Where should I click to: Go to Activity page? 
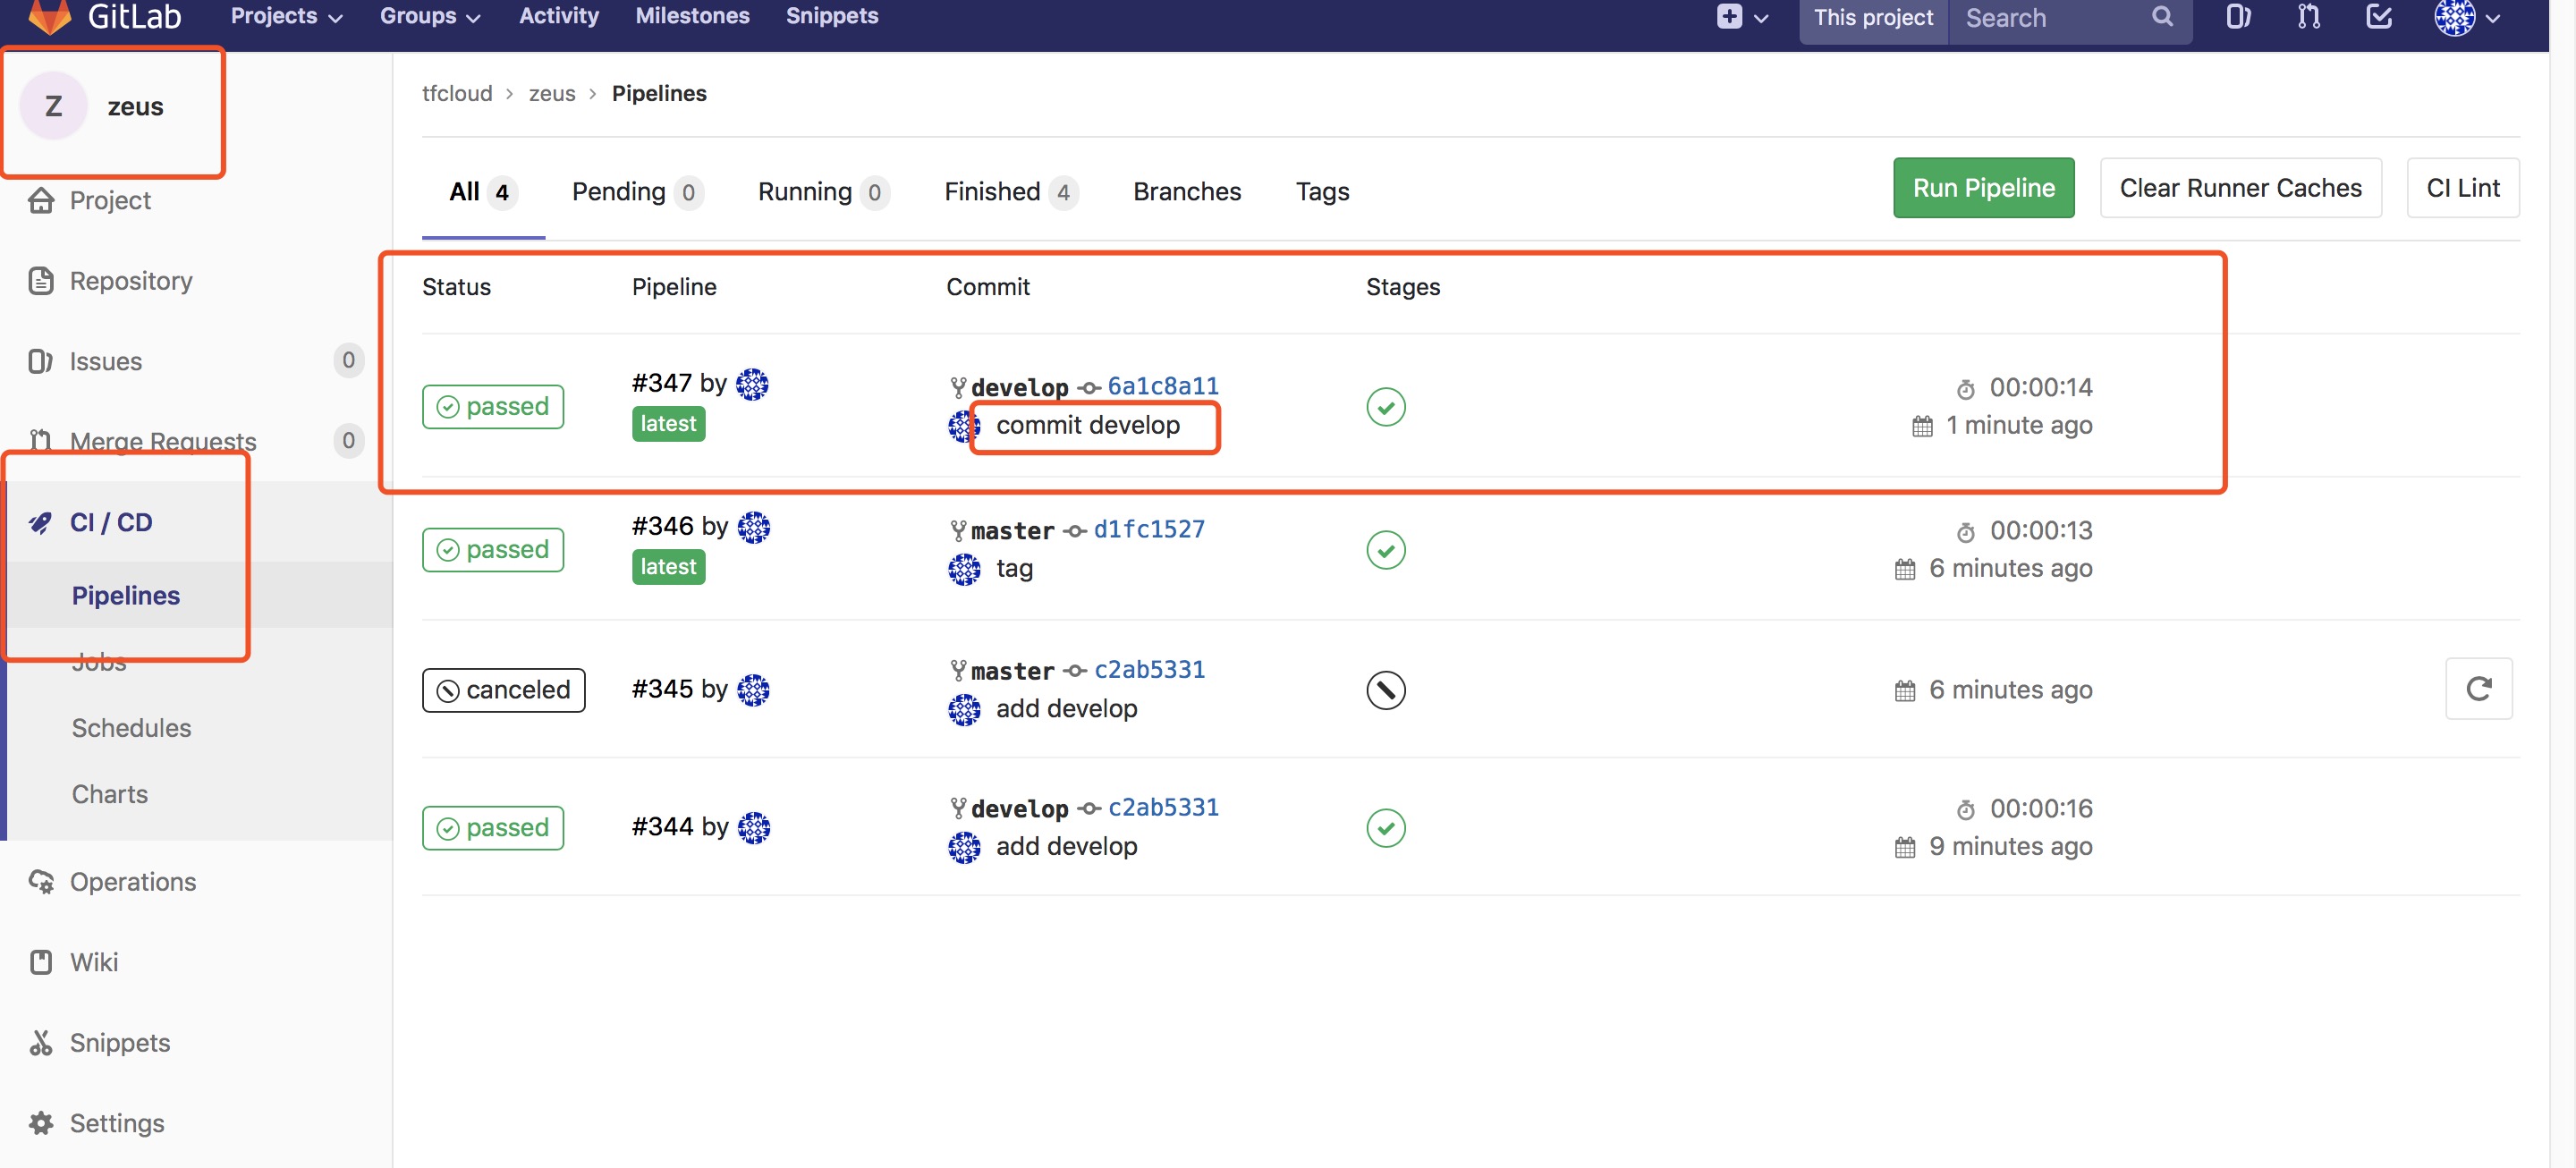(x=559, y=16)
